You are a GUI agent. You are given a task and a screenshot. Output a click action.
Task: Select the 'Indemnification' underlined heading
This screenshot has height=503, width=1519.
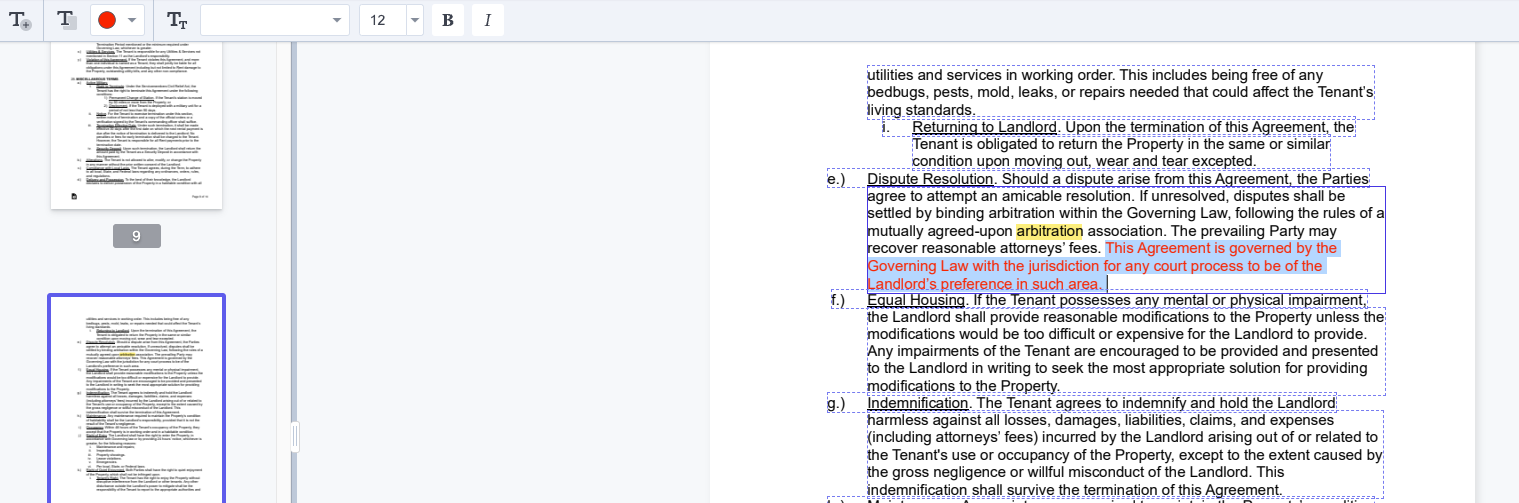(x=918, y=403)
